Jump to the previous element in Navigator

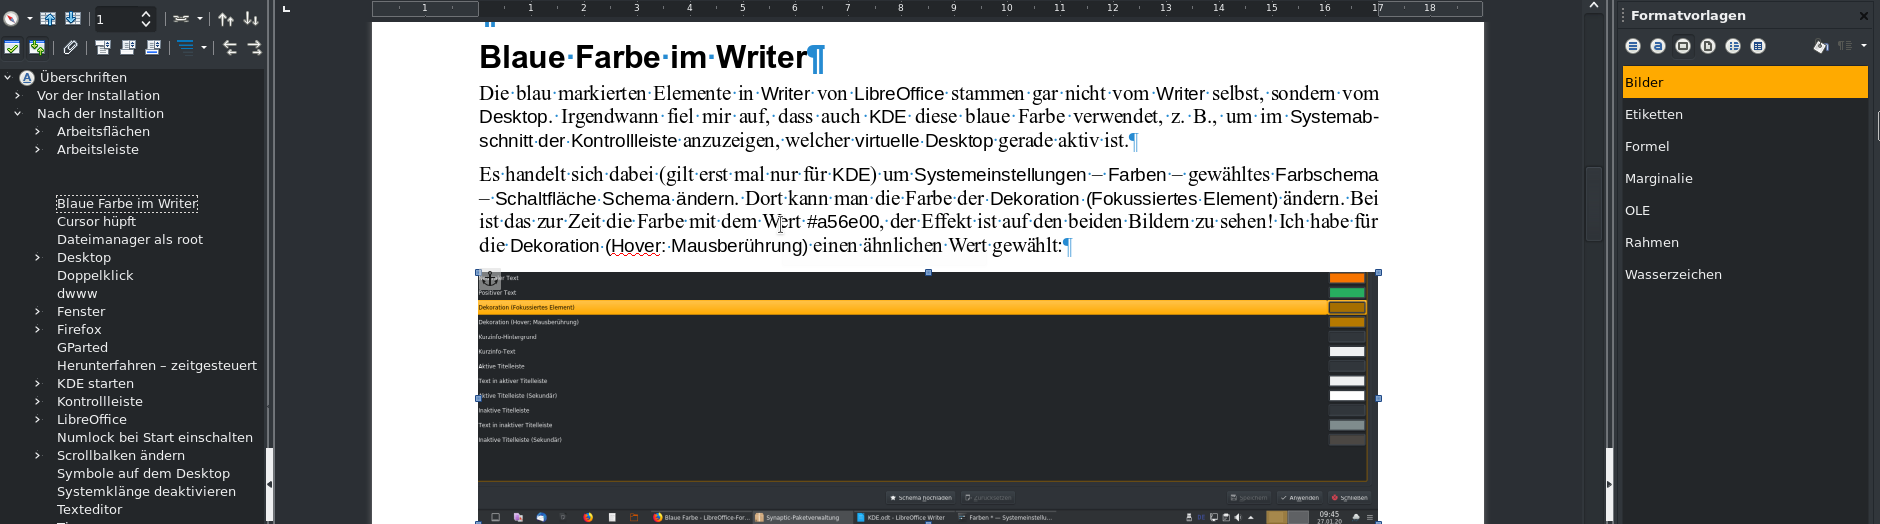(x=48, y=19)
